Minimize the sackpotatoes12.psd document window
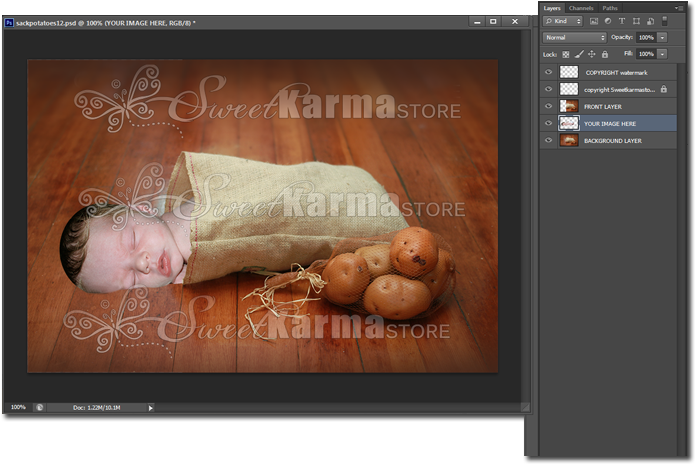This screenshot has width=695, height=464. [477, 21]
